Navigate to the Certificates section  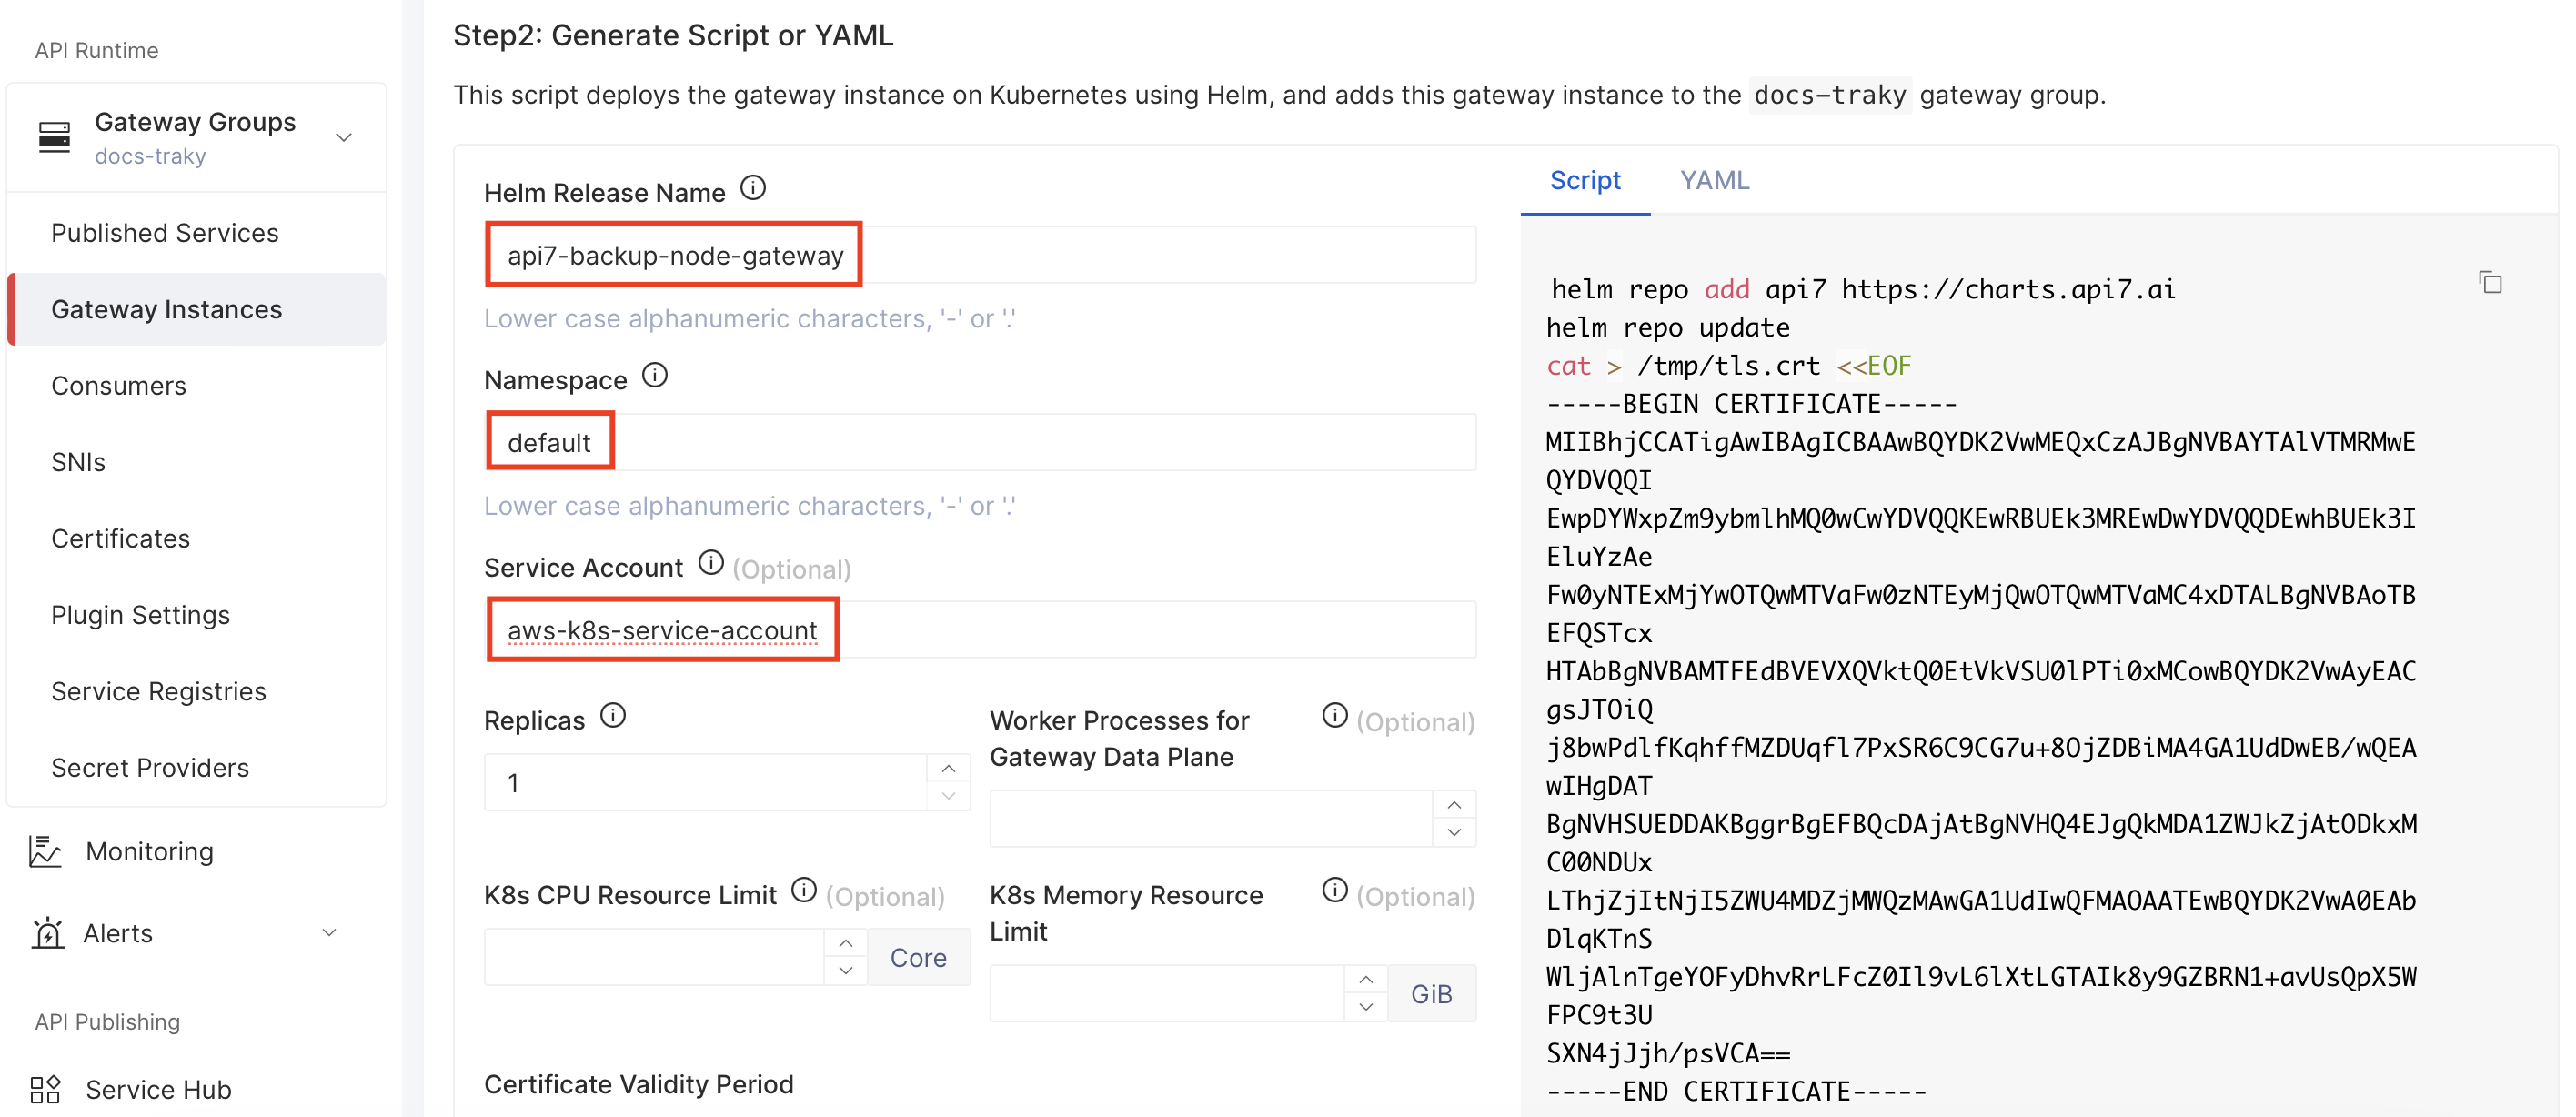tap(120, 538)
